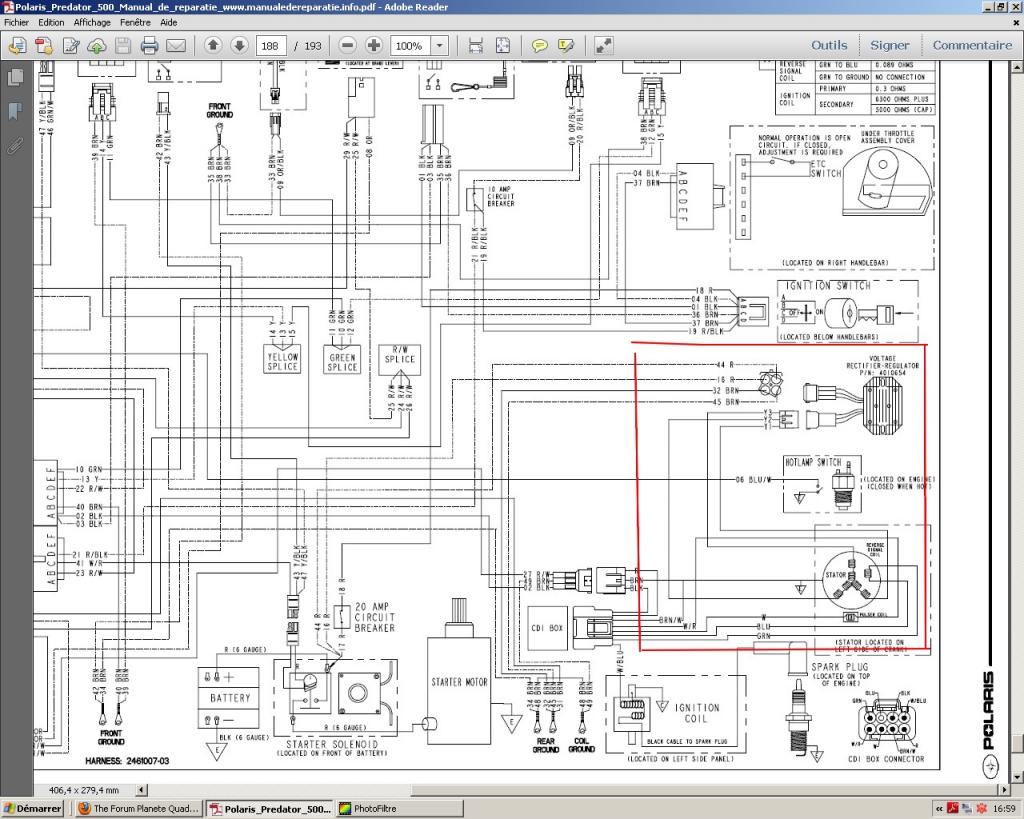Open attachments paperclip panel
The width and height of the screenshot is (1024, 819).
pyautogui.click(x=15, y=146)
